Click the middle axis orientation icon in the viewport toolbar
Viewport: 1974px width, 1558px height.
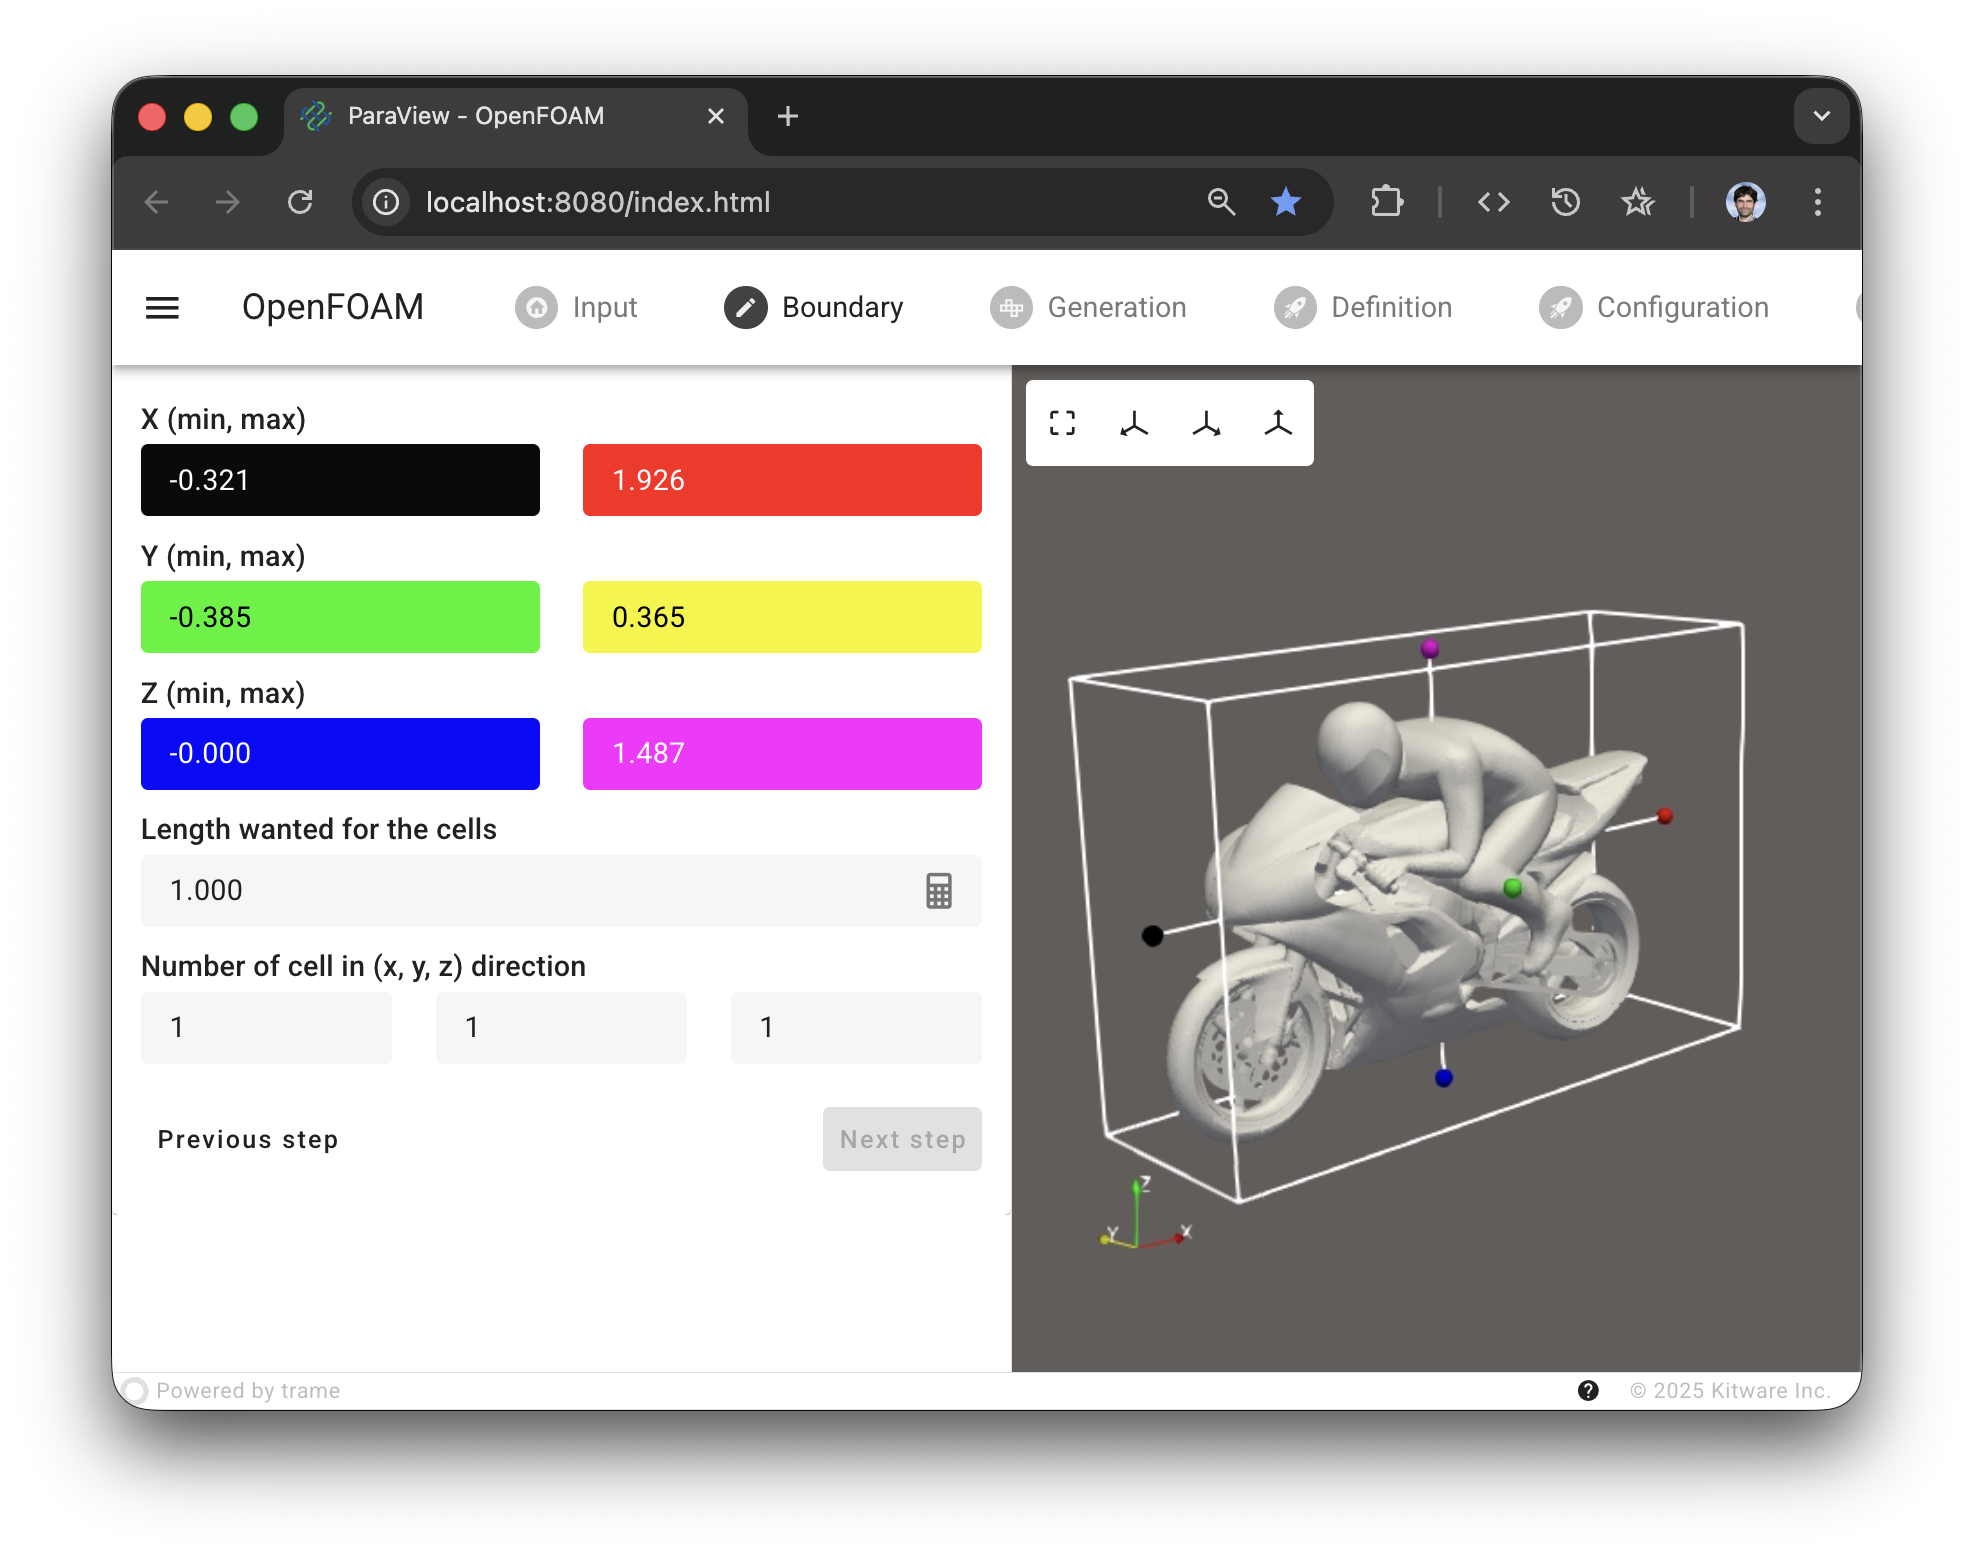tap(1206, 423)
